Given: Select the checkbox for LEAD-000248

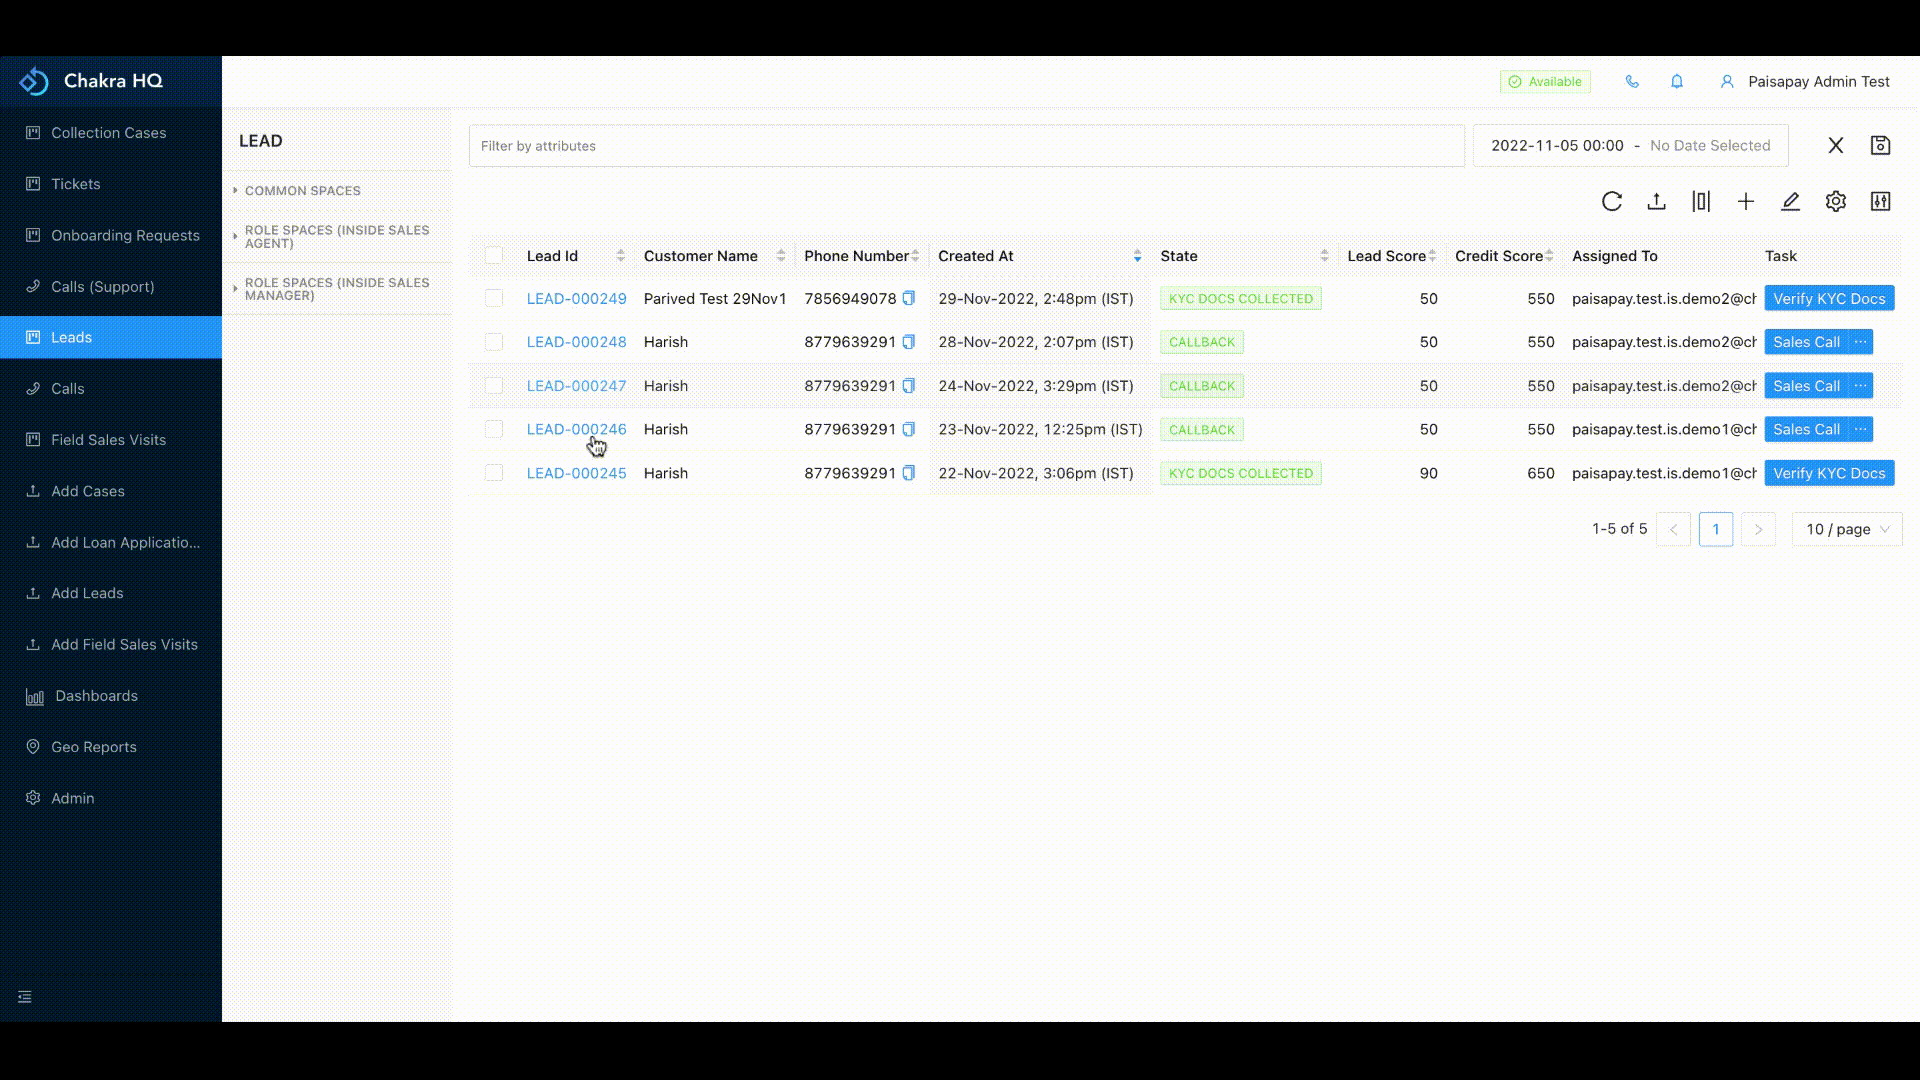Looking at the screenshot, I should click(x=494, y=342).
